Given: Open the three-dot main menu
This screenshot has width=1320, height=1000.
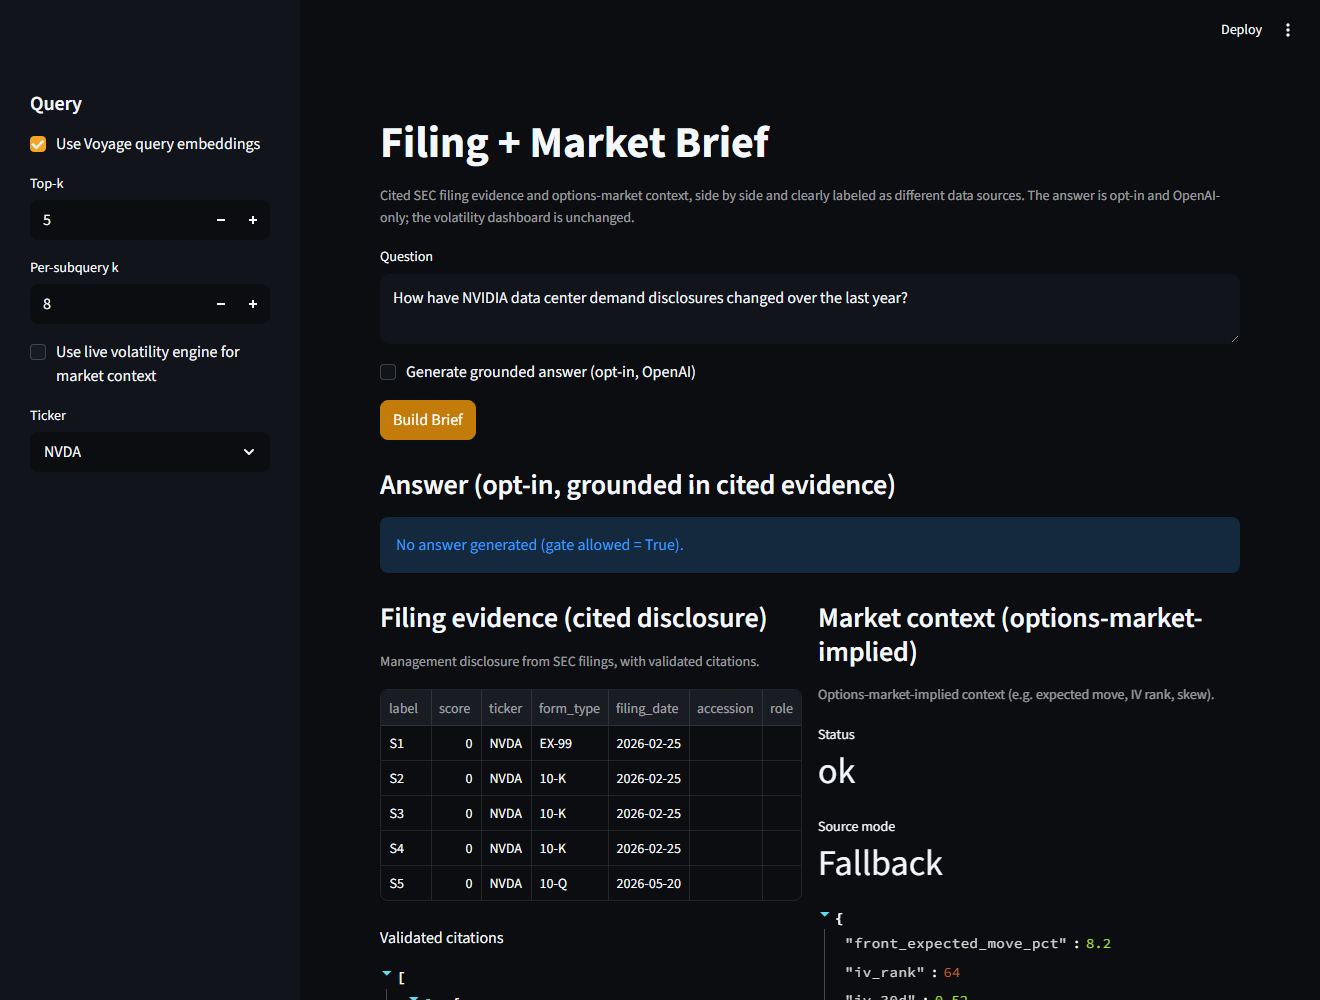Looking at the screenshot, I should [1288, 30].
